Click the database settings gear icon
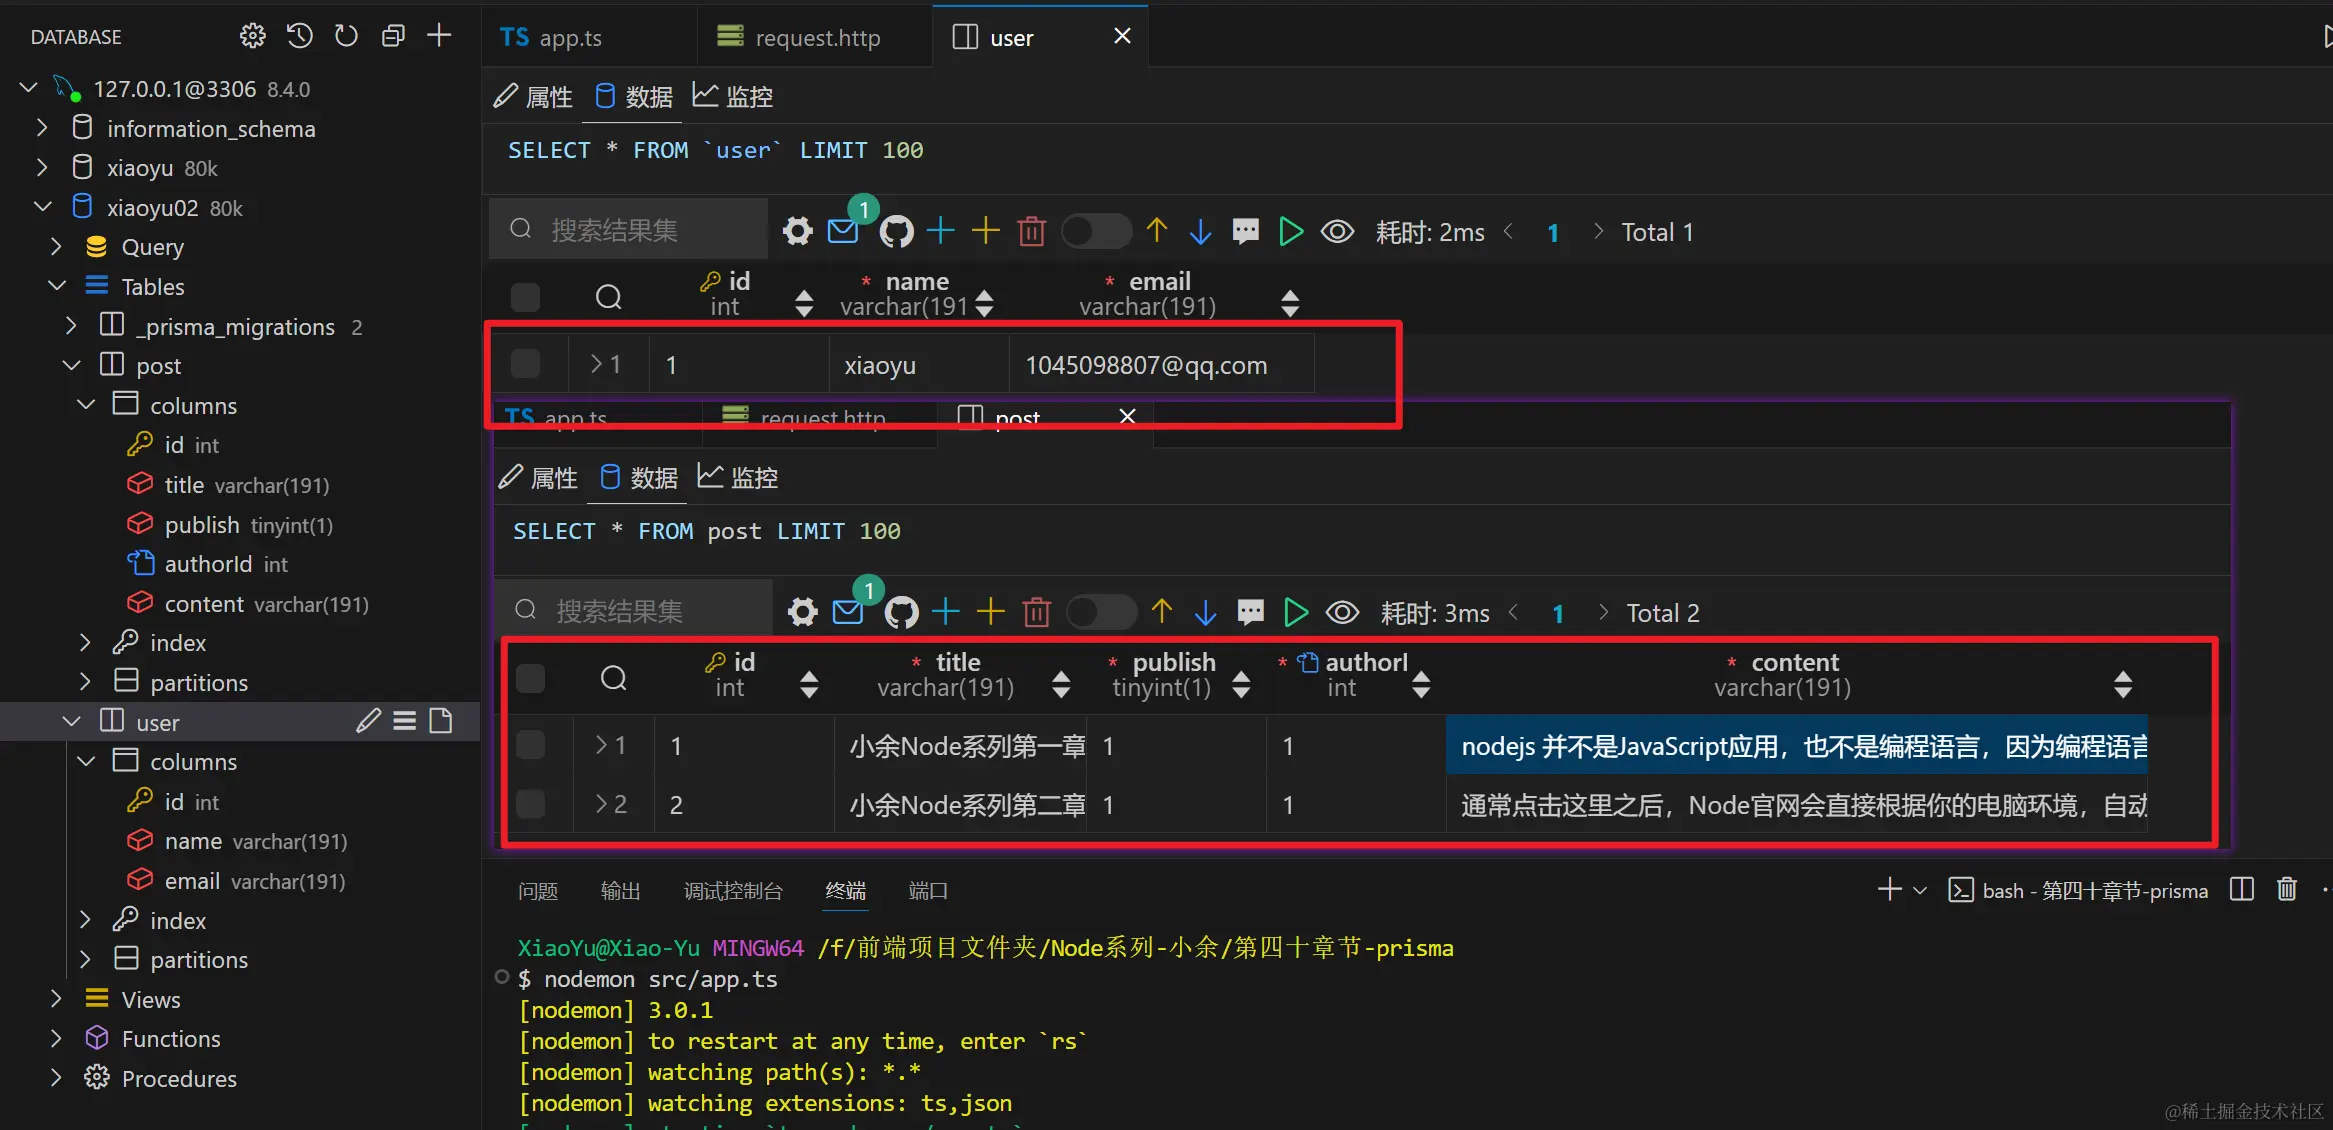 253,36
